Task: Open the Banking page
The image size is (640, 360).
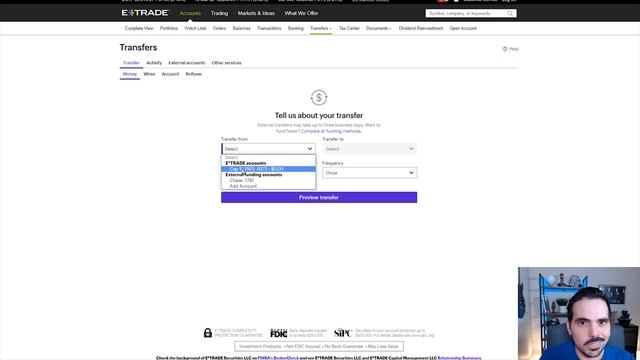Action: click(296, 29)
